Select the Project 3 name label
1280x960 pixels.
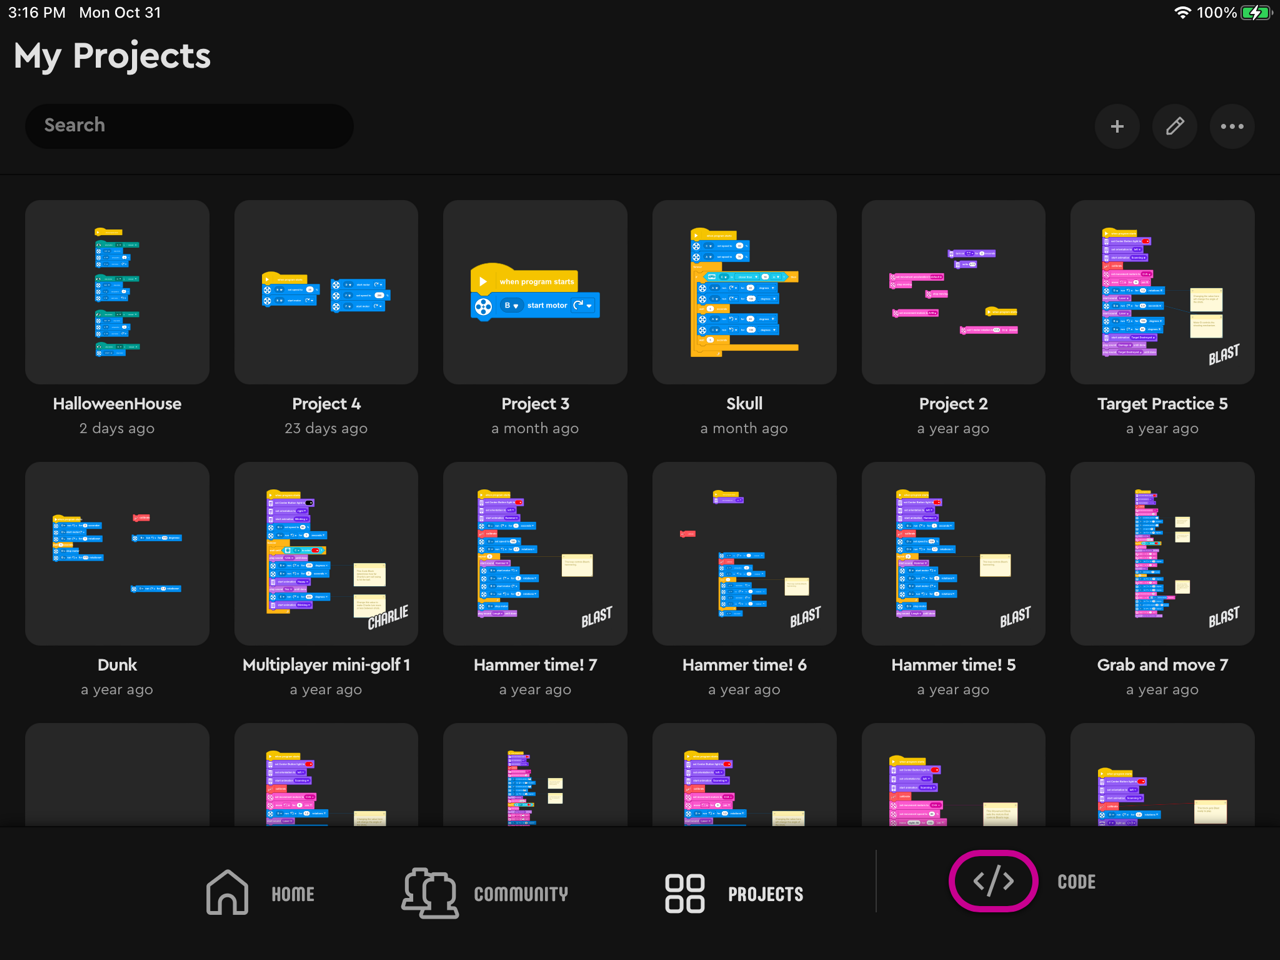coord(535,404)
